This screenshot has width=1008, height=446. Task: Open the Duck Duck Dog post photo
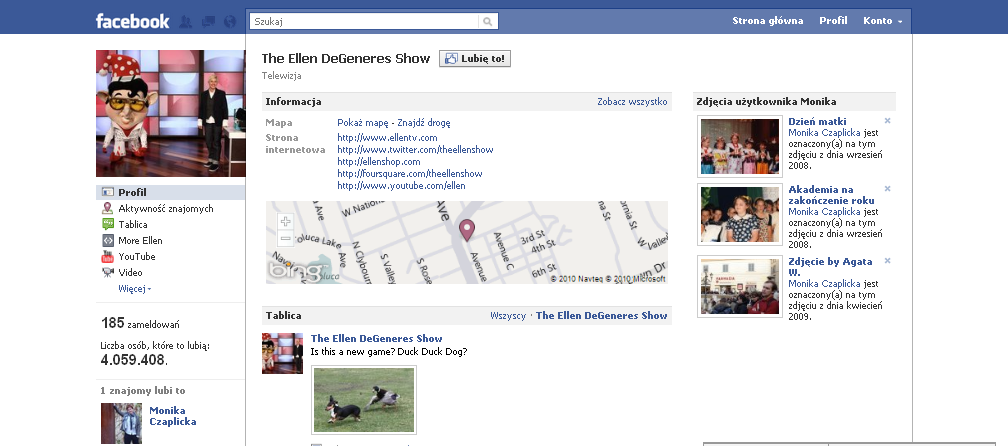(364, 400)
